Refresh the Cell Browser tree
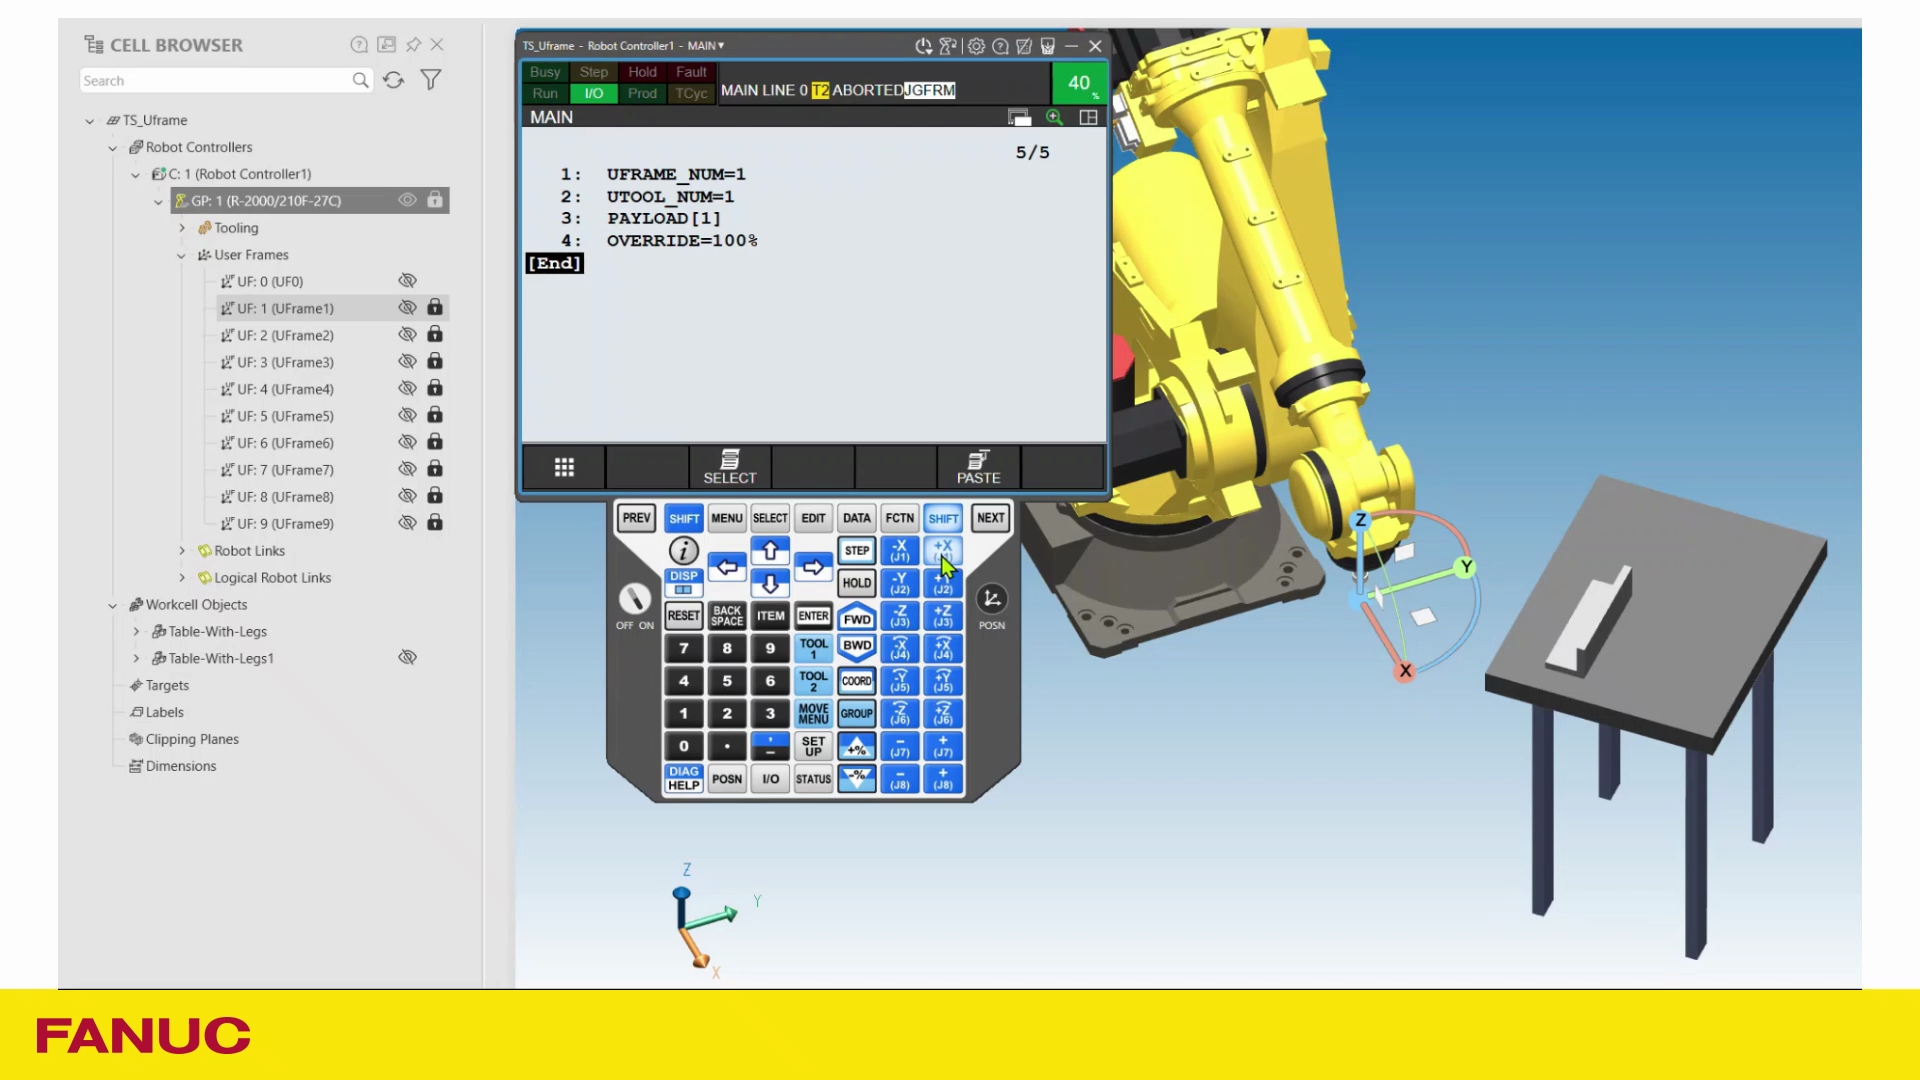 [x=393, y=80]
